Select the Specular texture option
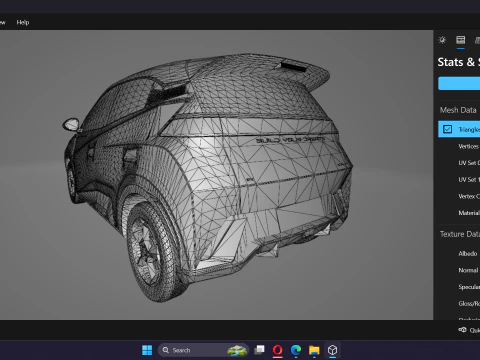This screenshot has width=480, height=360. tap(469, 287)
